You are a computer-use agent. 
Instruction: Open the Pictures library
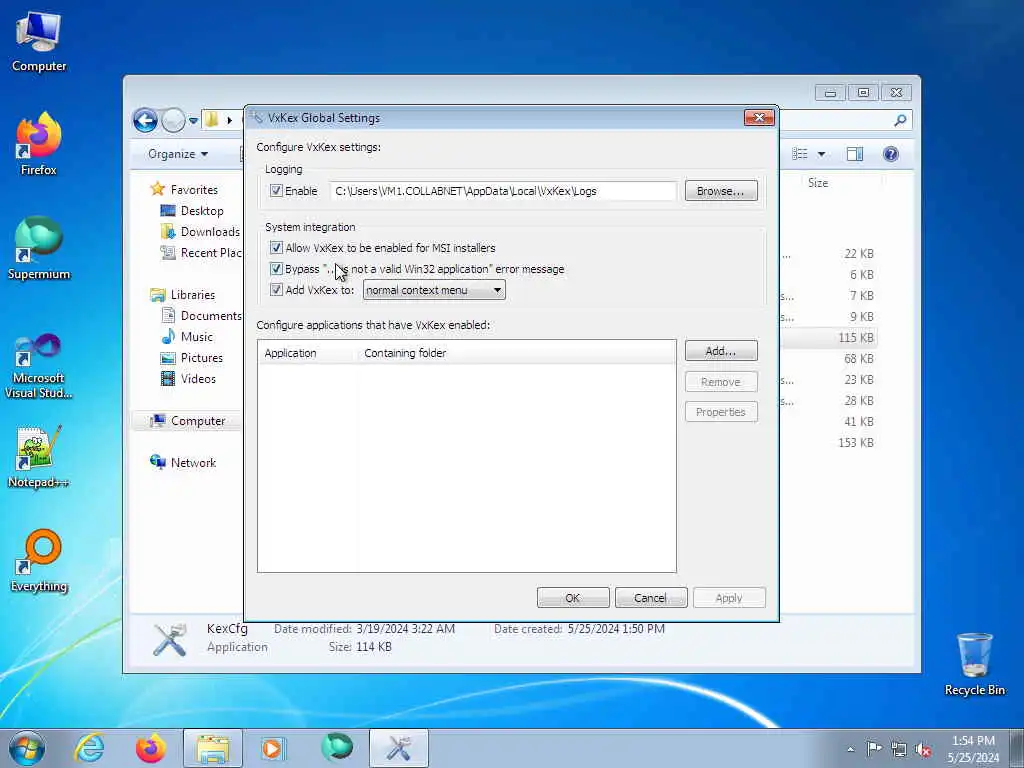point(201,358)
